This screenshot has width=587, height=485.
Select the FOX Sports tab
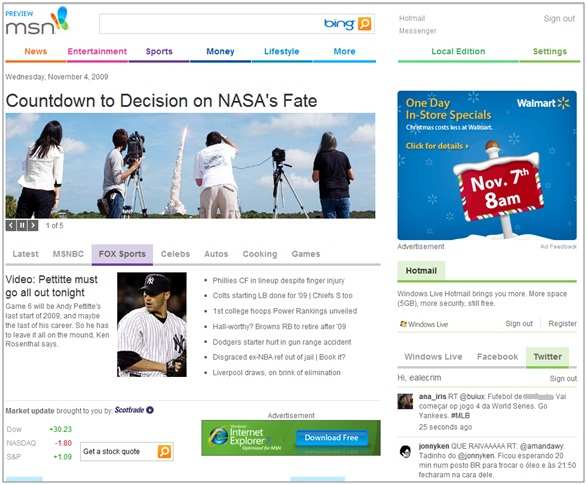[x=122, y=254]
